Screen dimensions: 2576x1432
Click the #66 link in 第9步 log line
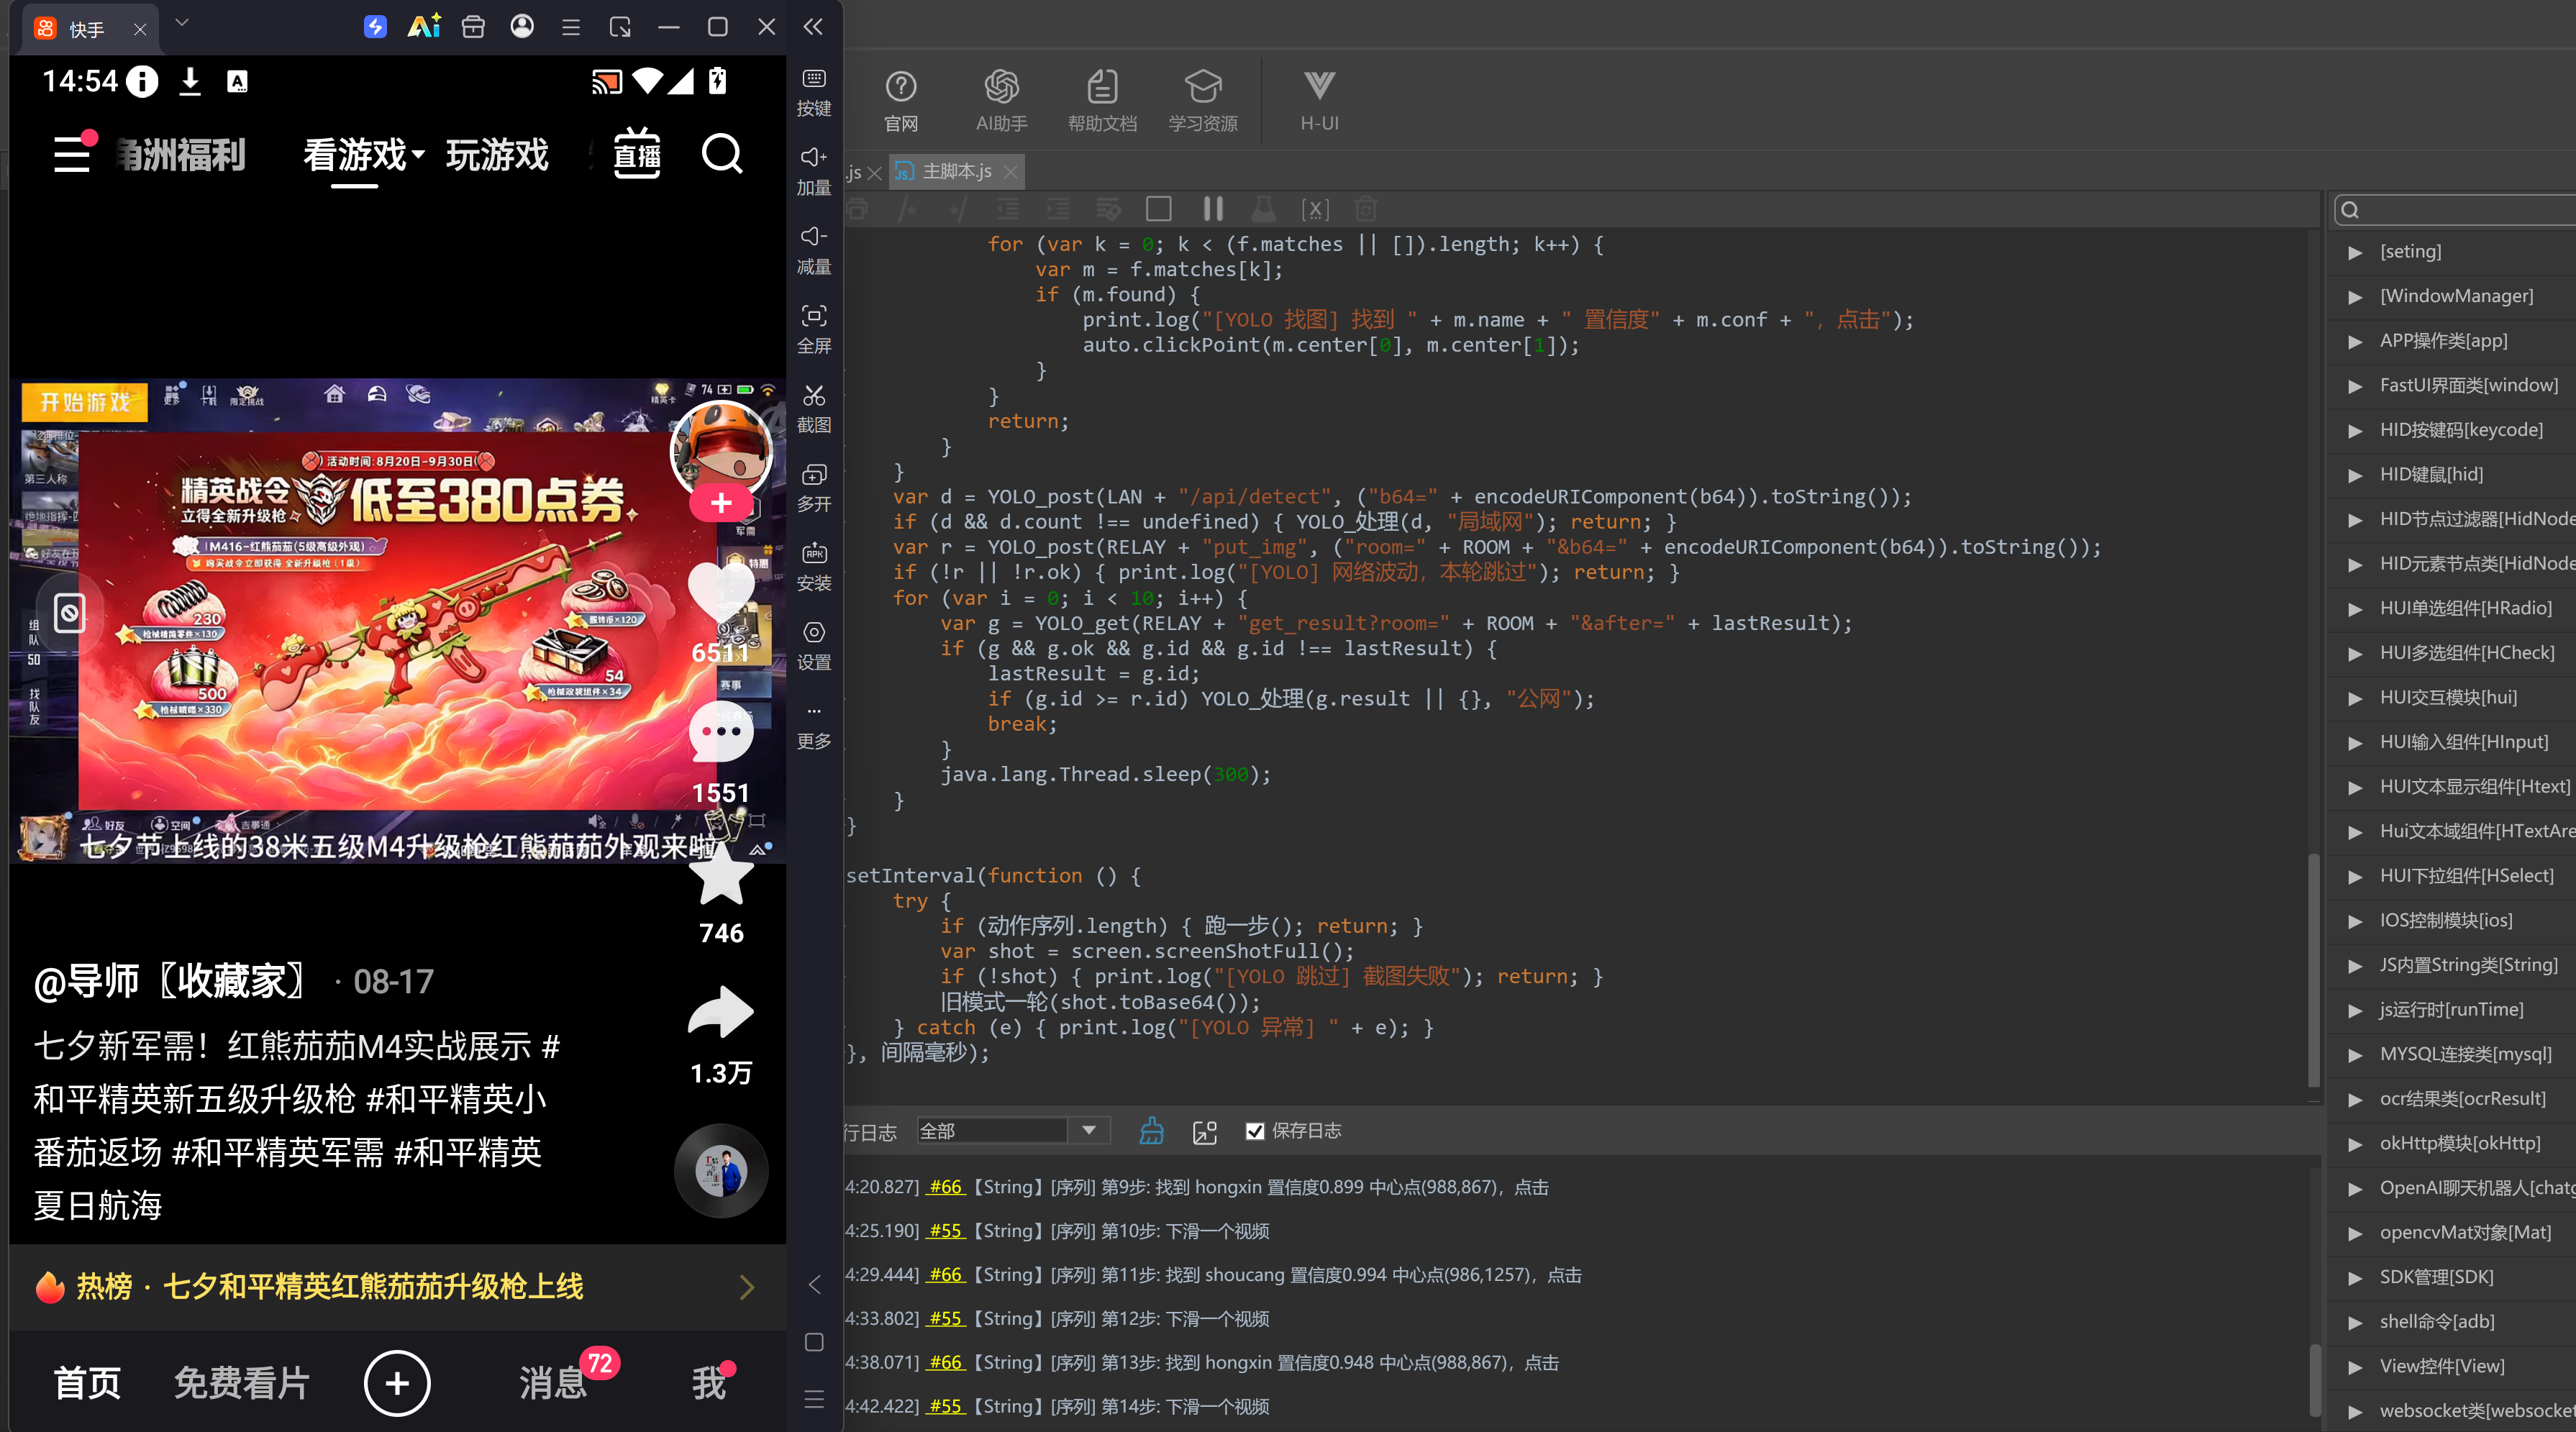coord(945,1187)
